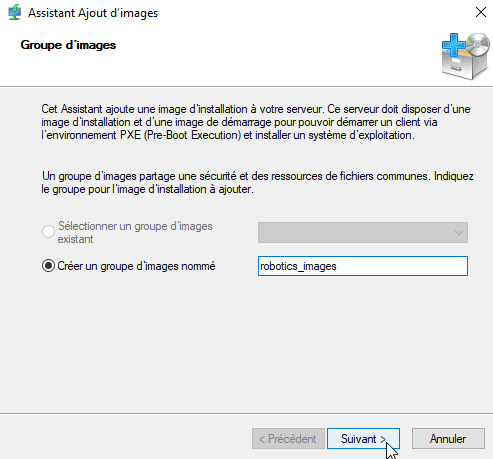Select the 'Créer un groupe d'images nommé' radio button
This screenshot has width=493, height=459.
point(48,266)
